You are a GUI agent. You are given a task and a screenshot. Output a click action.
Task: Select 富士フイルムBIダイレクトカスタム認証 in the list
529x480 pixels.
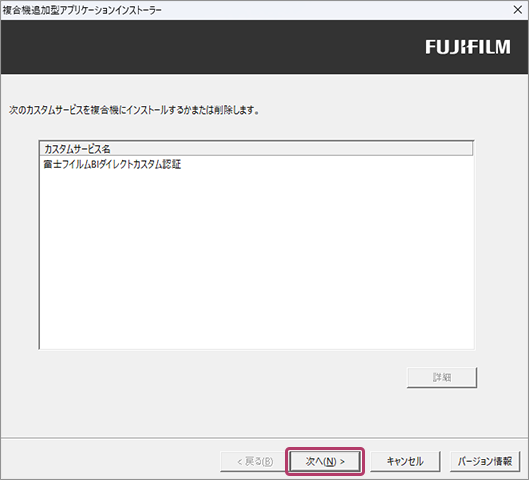pyautogui.click(x=112, y=164)
